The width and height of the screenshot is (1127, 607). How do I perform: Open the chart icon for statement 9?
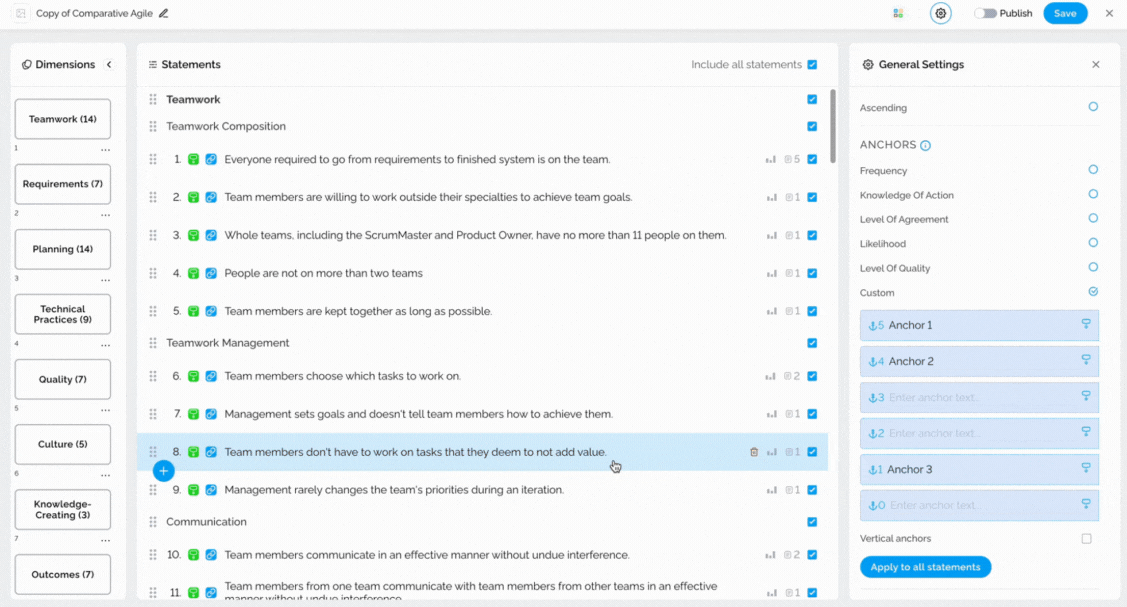[x=771, y=490]
